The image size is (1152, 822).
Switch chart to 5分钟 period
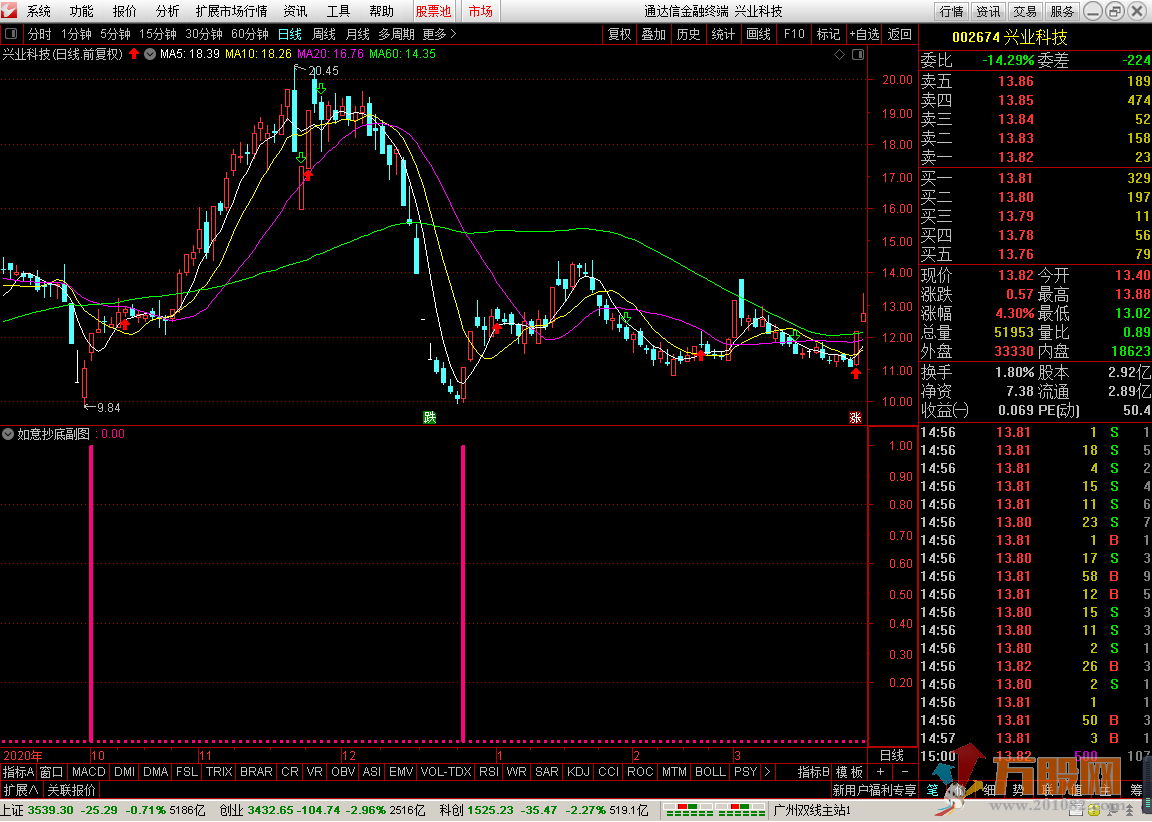coord(115,34)
